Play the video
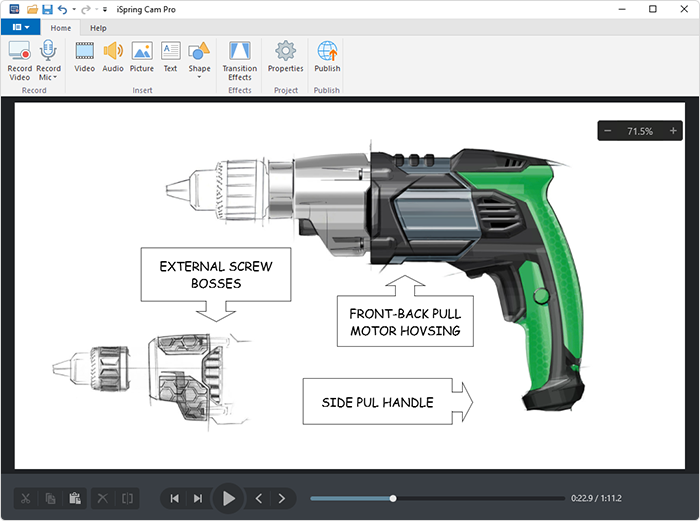 pos(229,498)
